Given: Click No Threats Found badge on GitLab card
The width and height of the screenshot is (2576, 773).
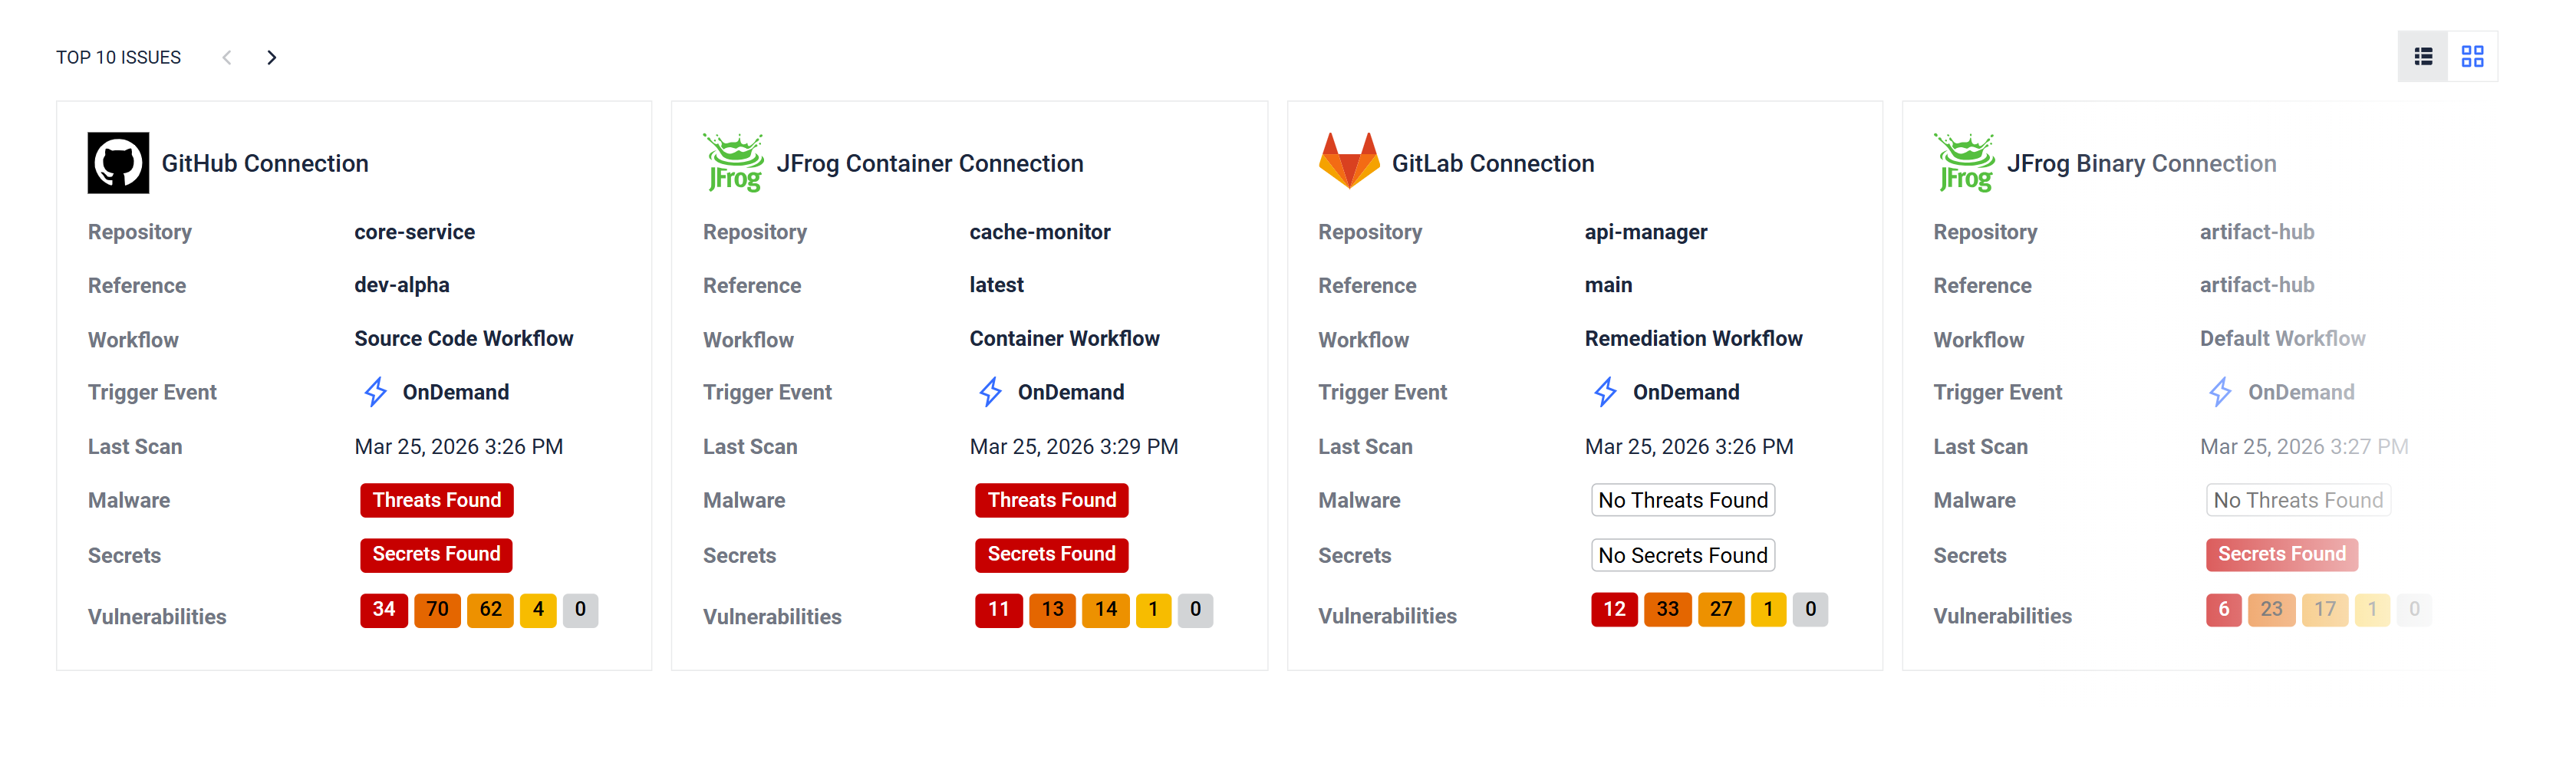Looking at the screenshot, I should click(1682, 500).
